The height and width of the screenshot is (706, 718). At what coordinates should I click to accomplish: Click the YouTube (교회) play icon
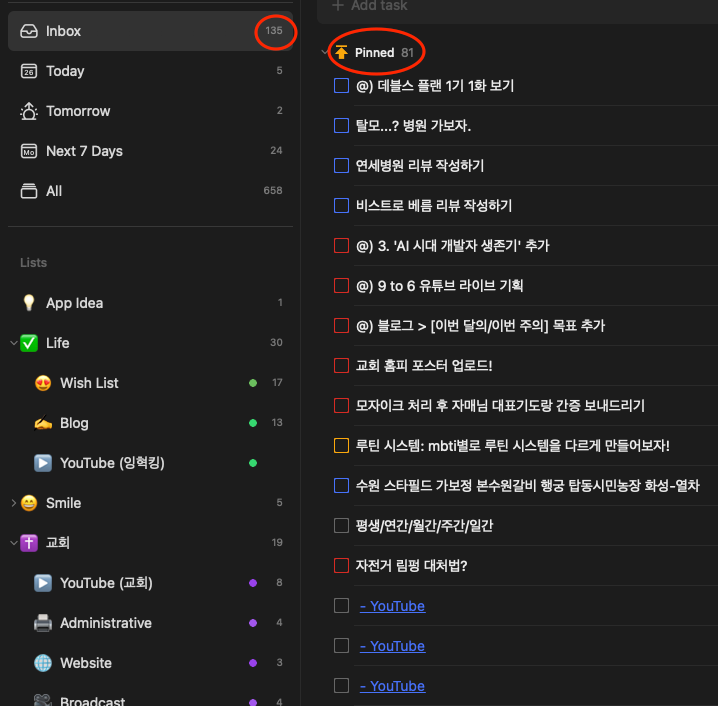point(43,583)
